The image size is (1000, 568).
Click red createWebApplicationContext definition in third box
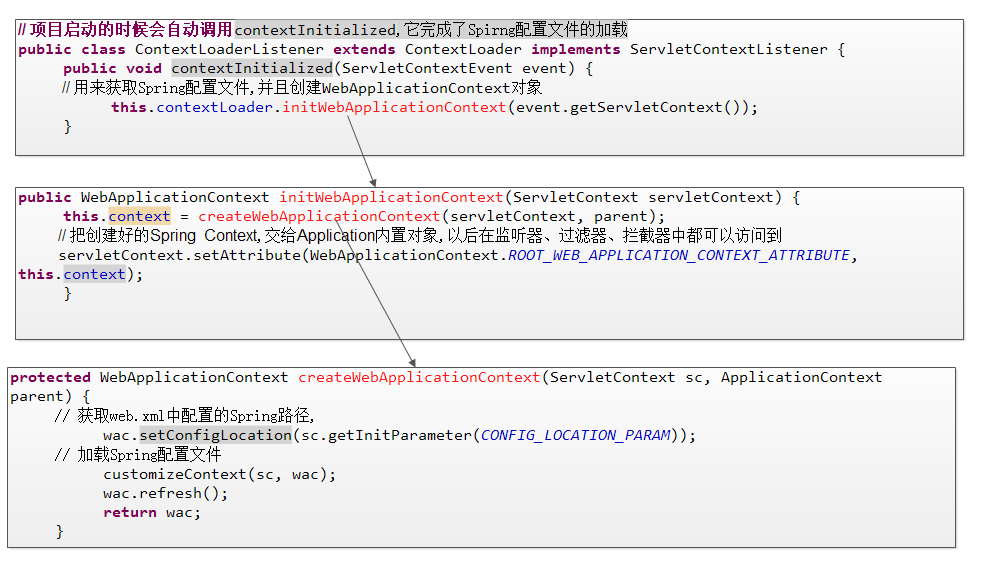point(419,377)
